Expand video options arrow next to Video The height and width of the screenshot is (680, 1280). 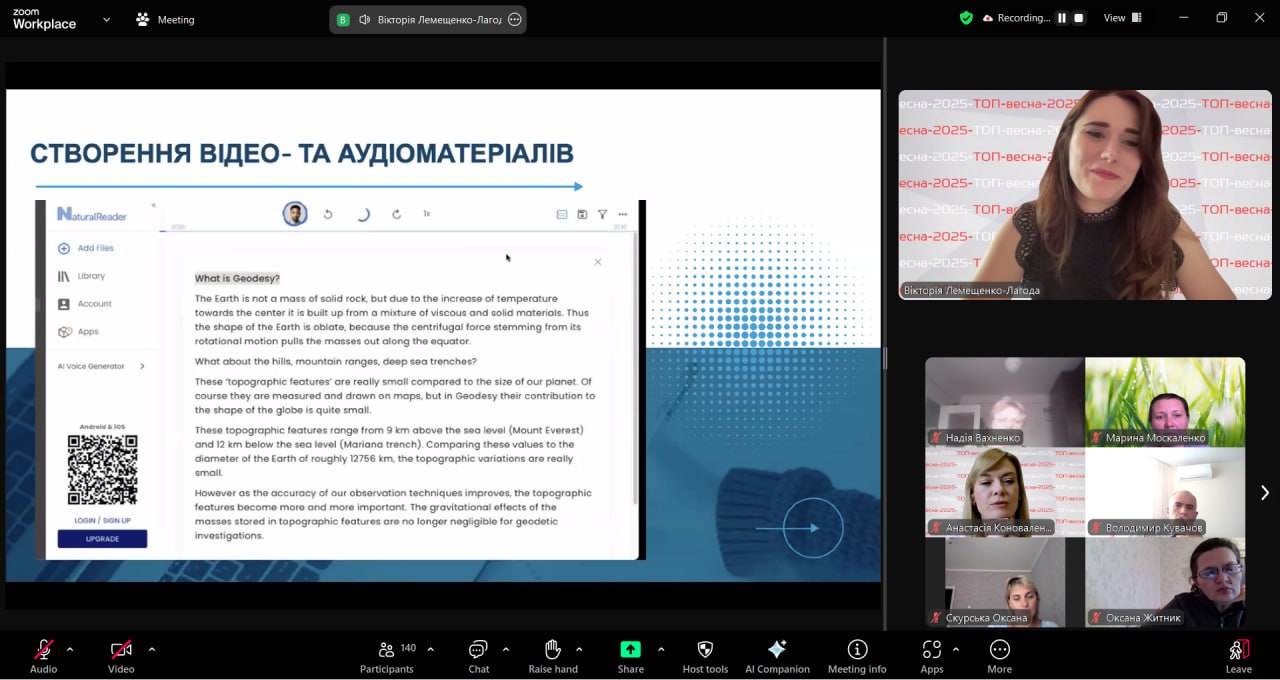(152, 649)
